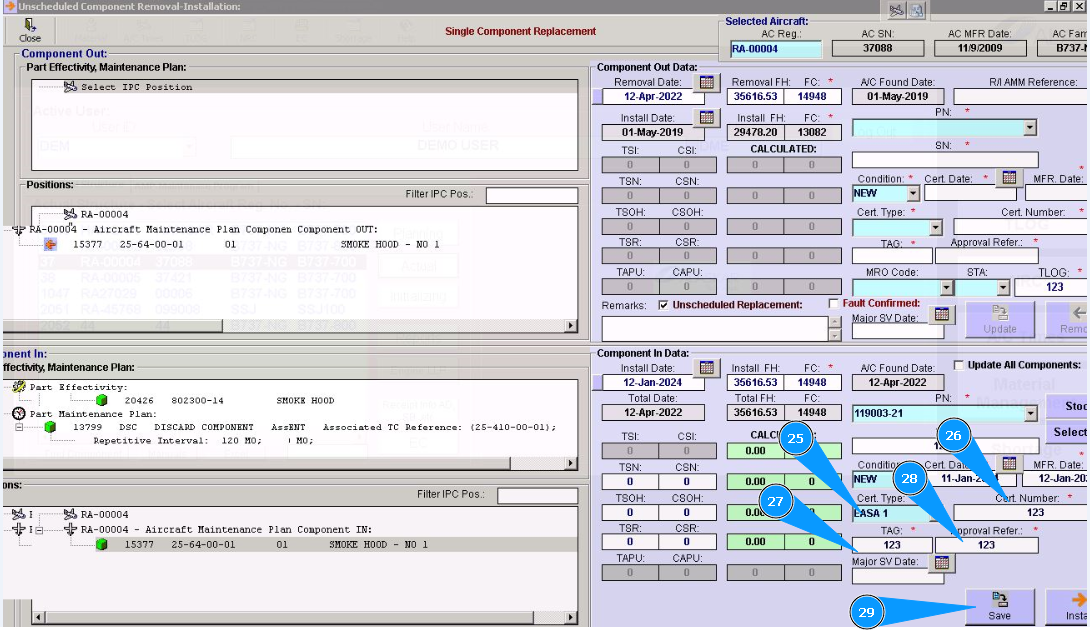Viewport: 1090px width, 633px height.
Task: Open calendar for Component Out Install Date
Action: point(707,118)
